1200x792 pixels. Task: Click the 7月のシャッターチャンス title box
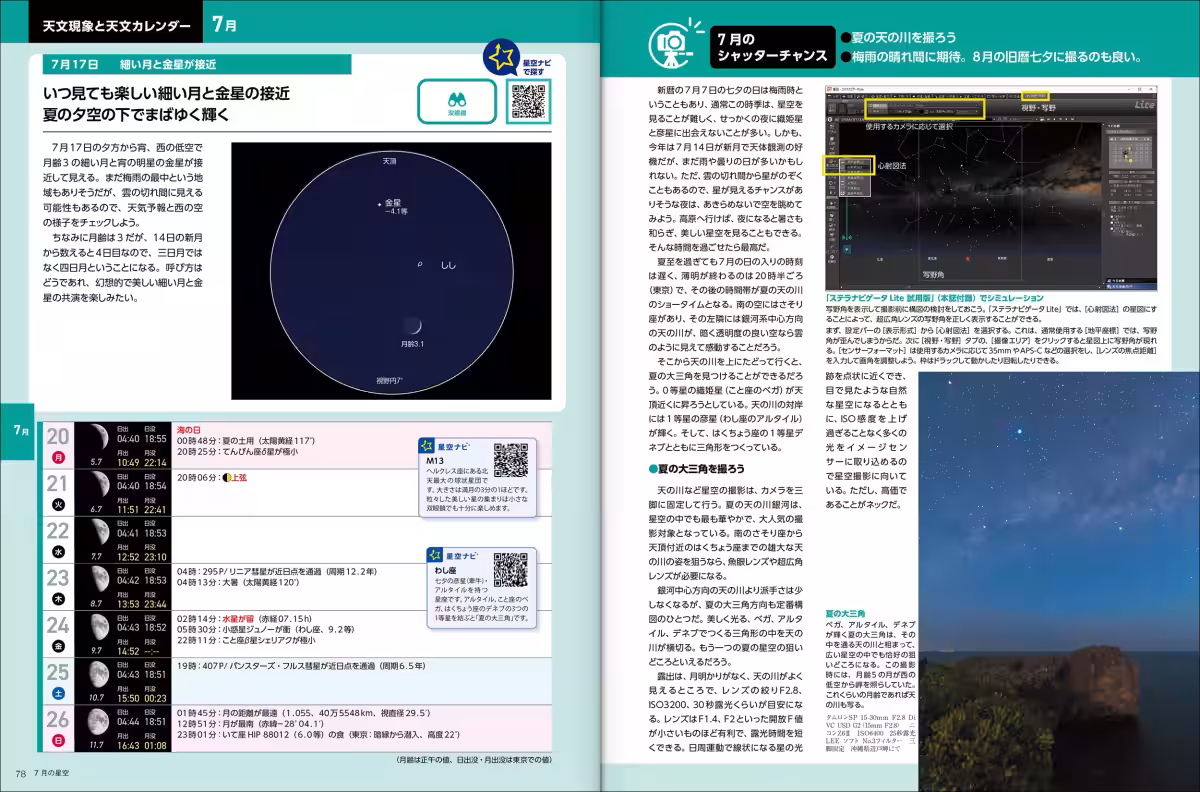coord(772,46)
